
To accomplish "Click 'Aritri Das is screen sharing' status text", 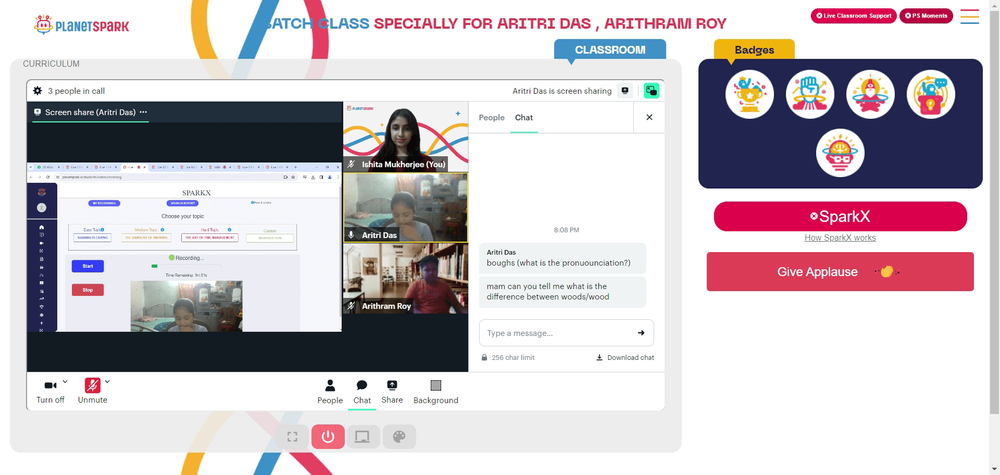I will [562, 91].
